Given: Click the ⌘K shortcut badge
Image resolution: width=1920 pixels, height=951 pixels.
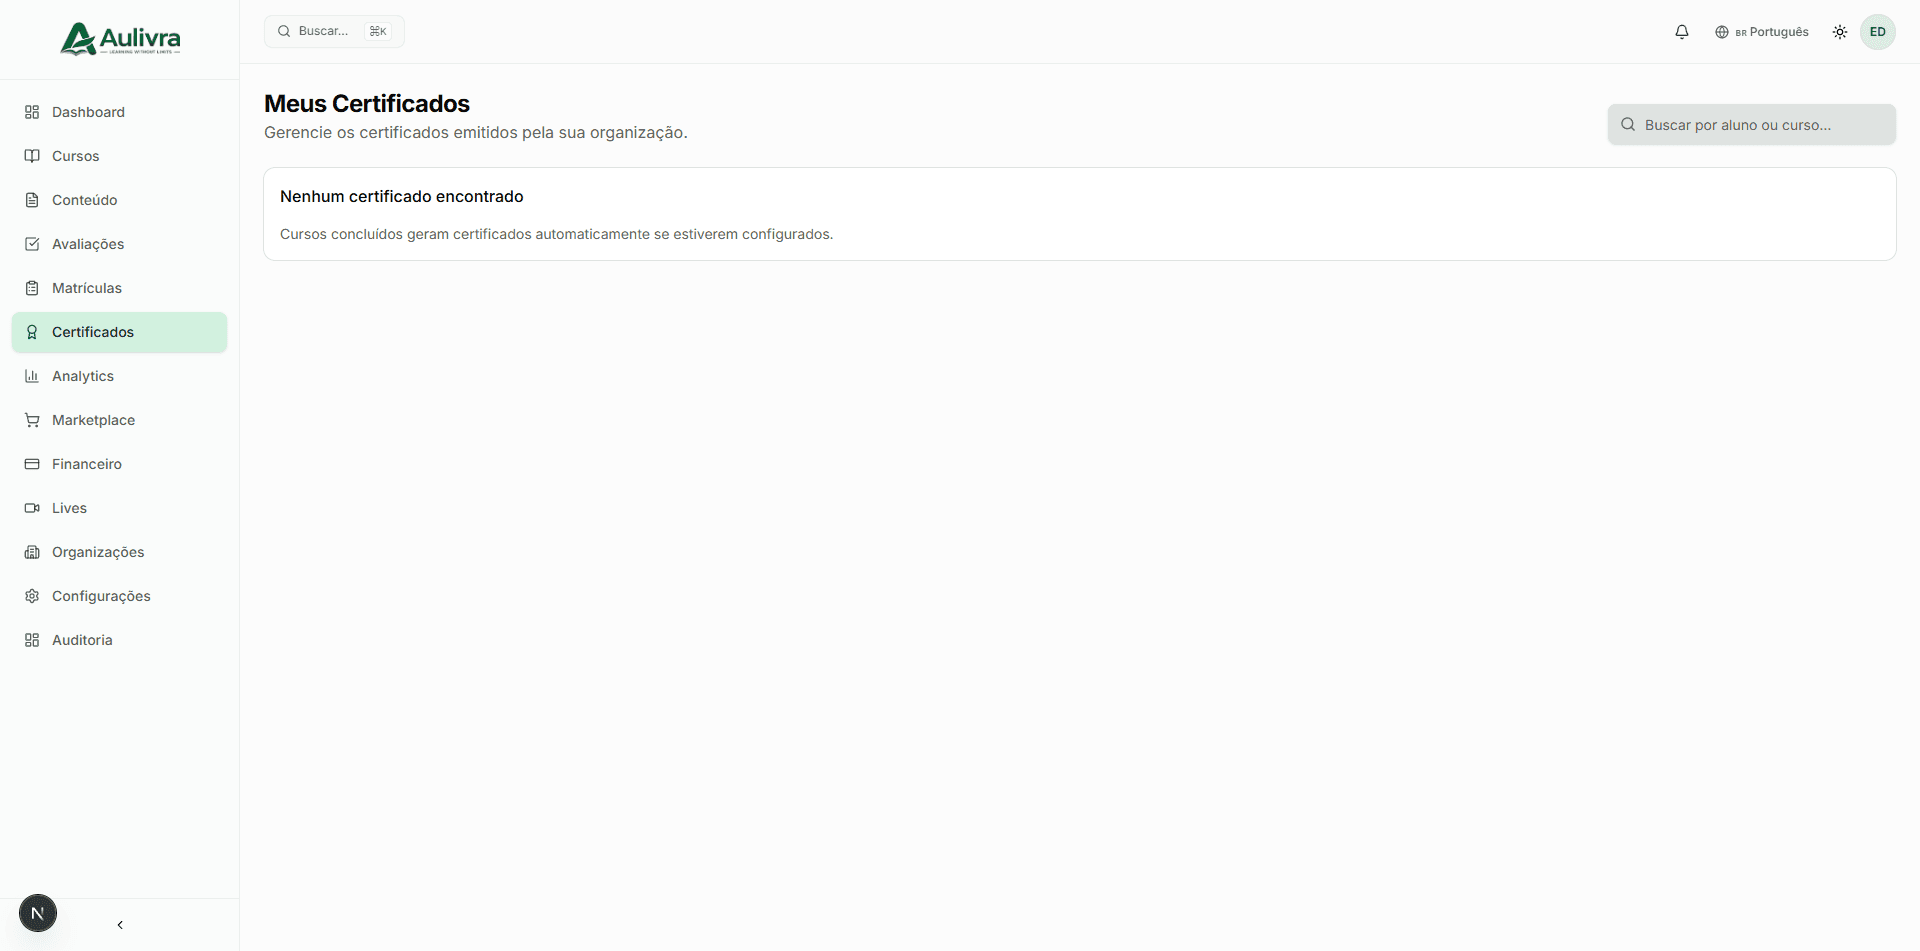Looking at the screenshot, I should click(378, 31).
